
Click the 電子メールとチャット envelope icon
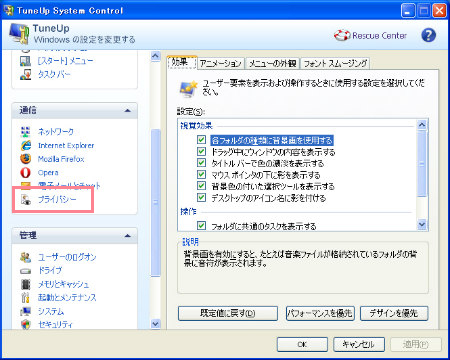point(25,185)
